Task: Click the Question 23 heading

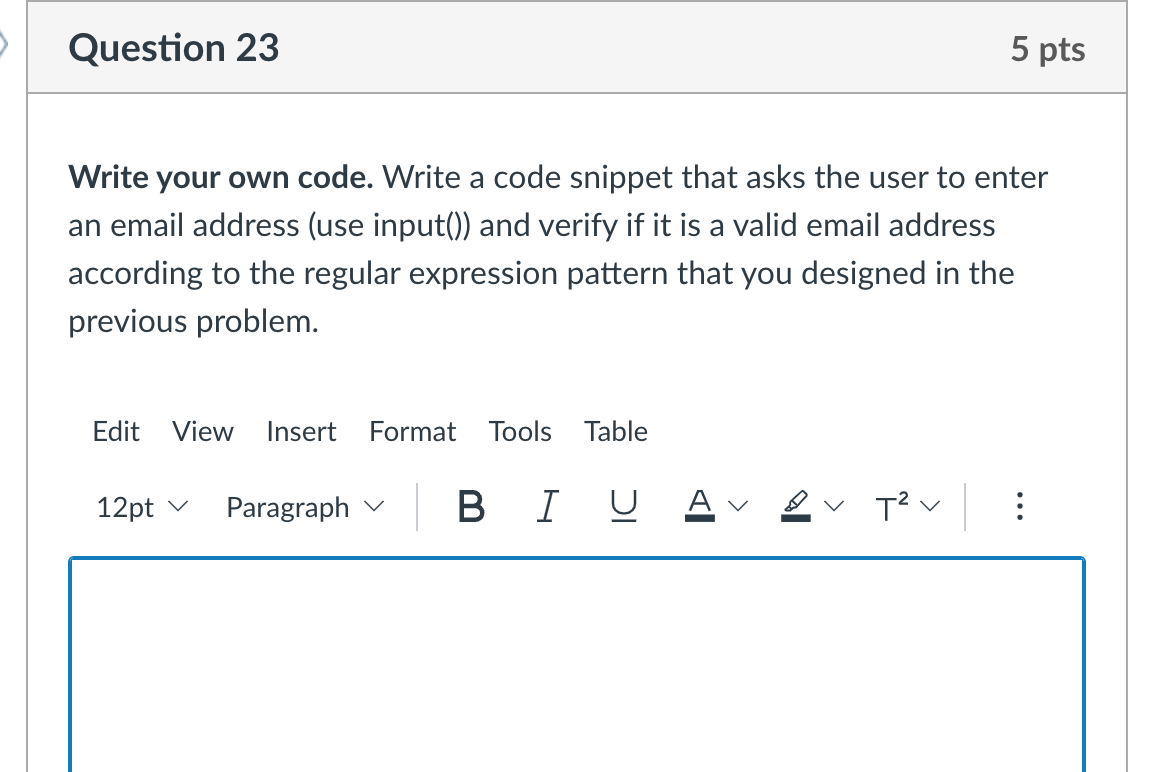Action: 173,47
